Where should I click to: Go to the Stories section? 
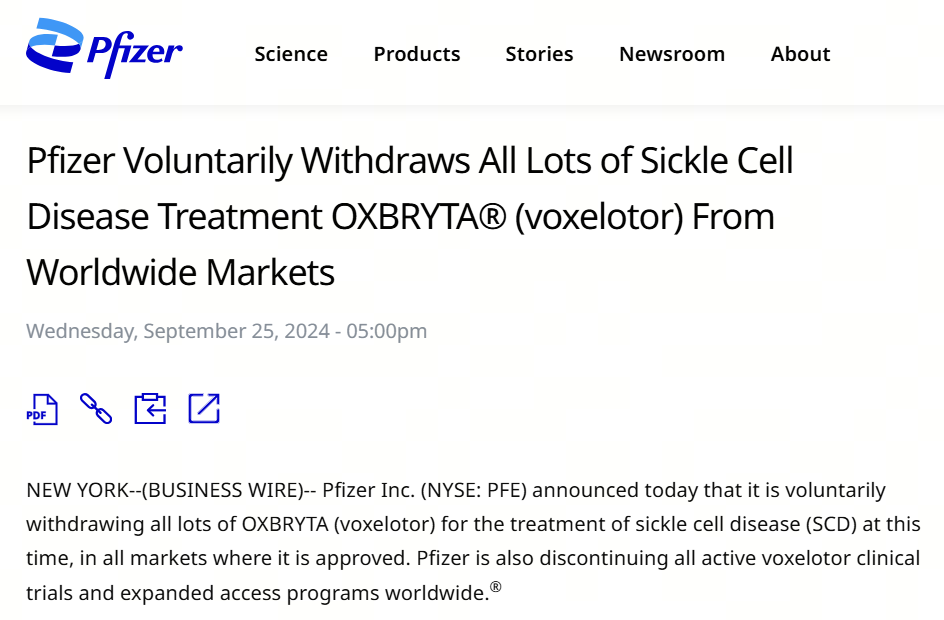click(539, 54)
